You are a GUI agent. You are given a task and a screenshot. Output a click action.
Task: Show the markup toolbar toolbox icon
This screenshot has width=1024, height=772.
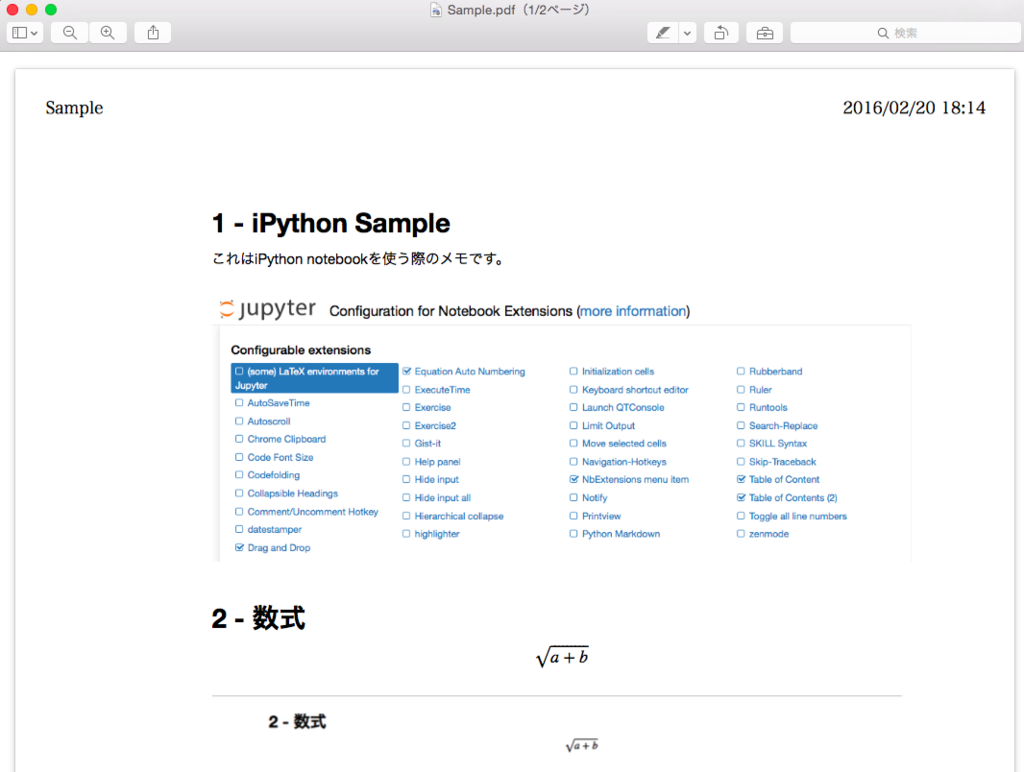[765, 33]
